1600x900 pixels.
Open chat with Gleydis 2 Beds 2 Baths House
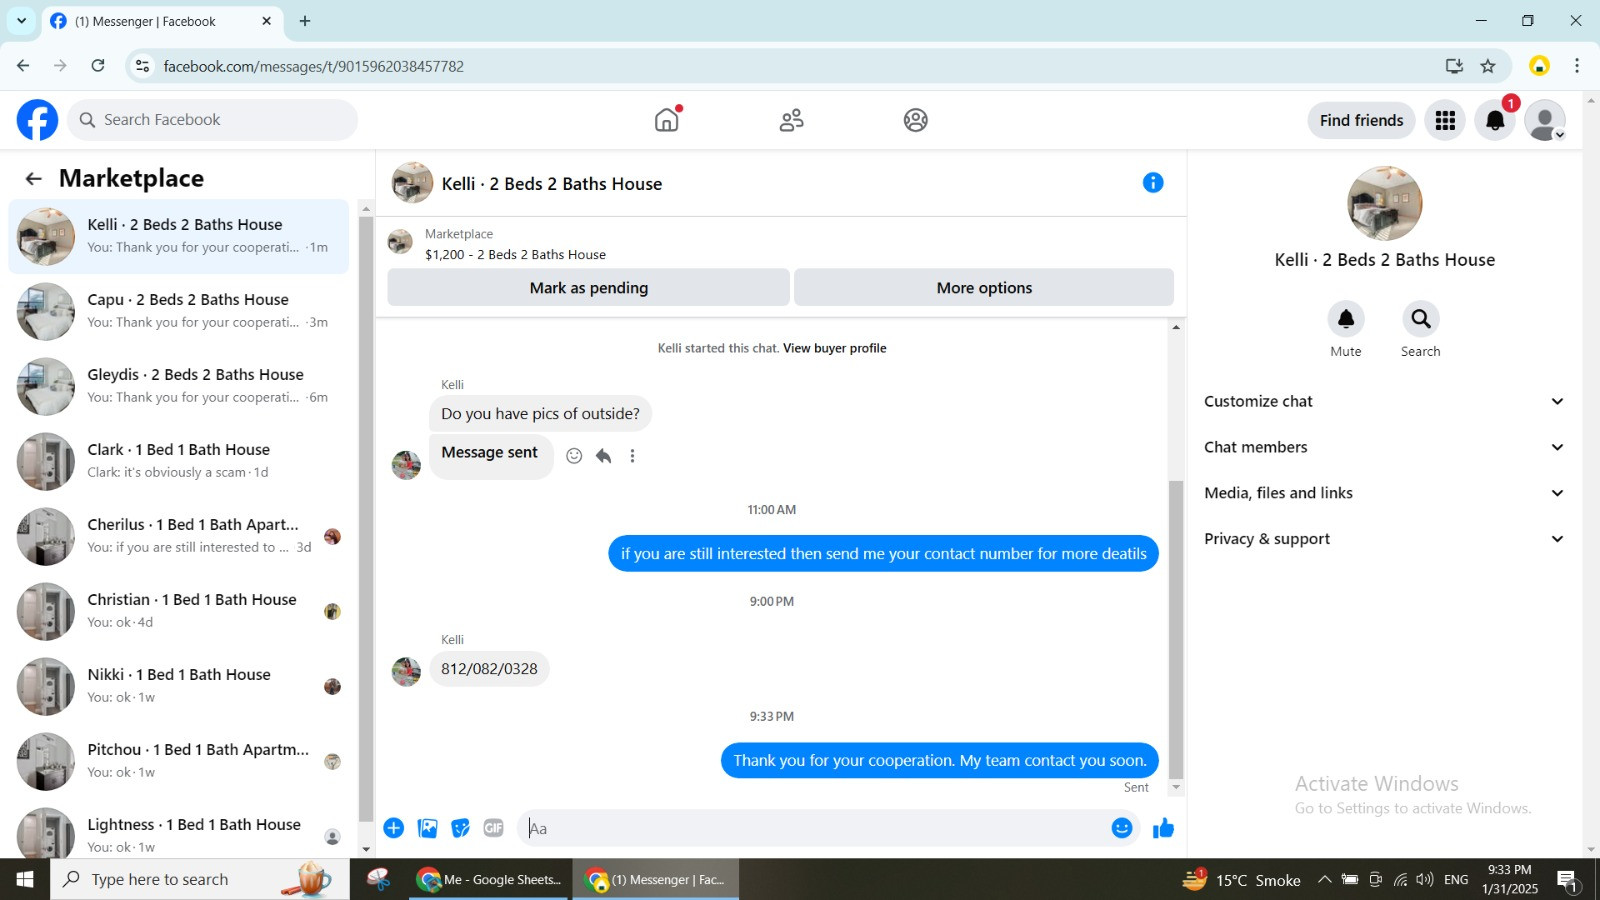pos(179,386)
